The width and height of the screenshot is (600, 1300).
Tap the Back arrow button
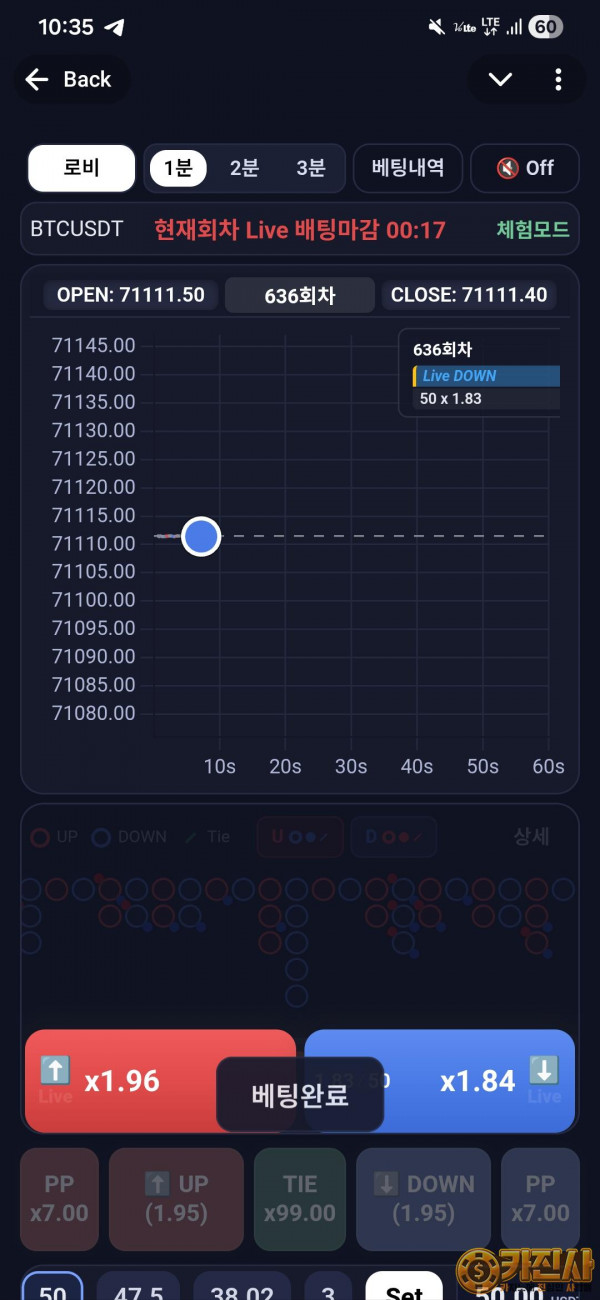click(x=68, y=80)
